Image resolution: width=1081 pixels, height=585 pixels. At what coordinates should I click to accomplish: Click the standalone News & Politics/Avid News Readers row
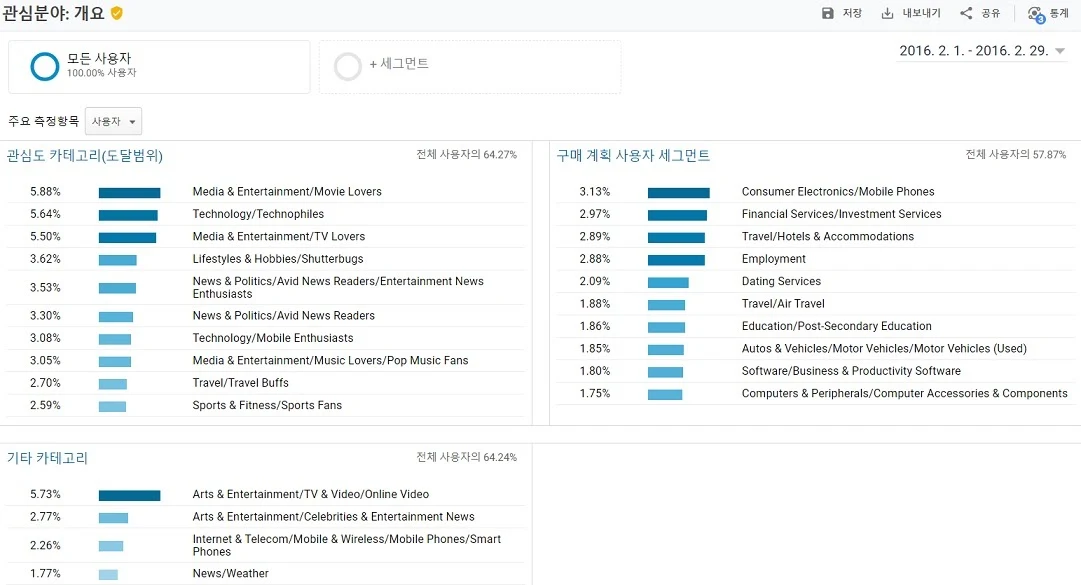(x=265, y=316)
